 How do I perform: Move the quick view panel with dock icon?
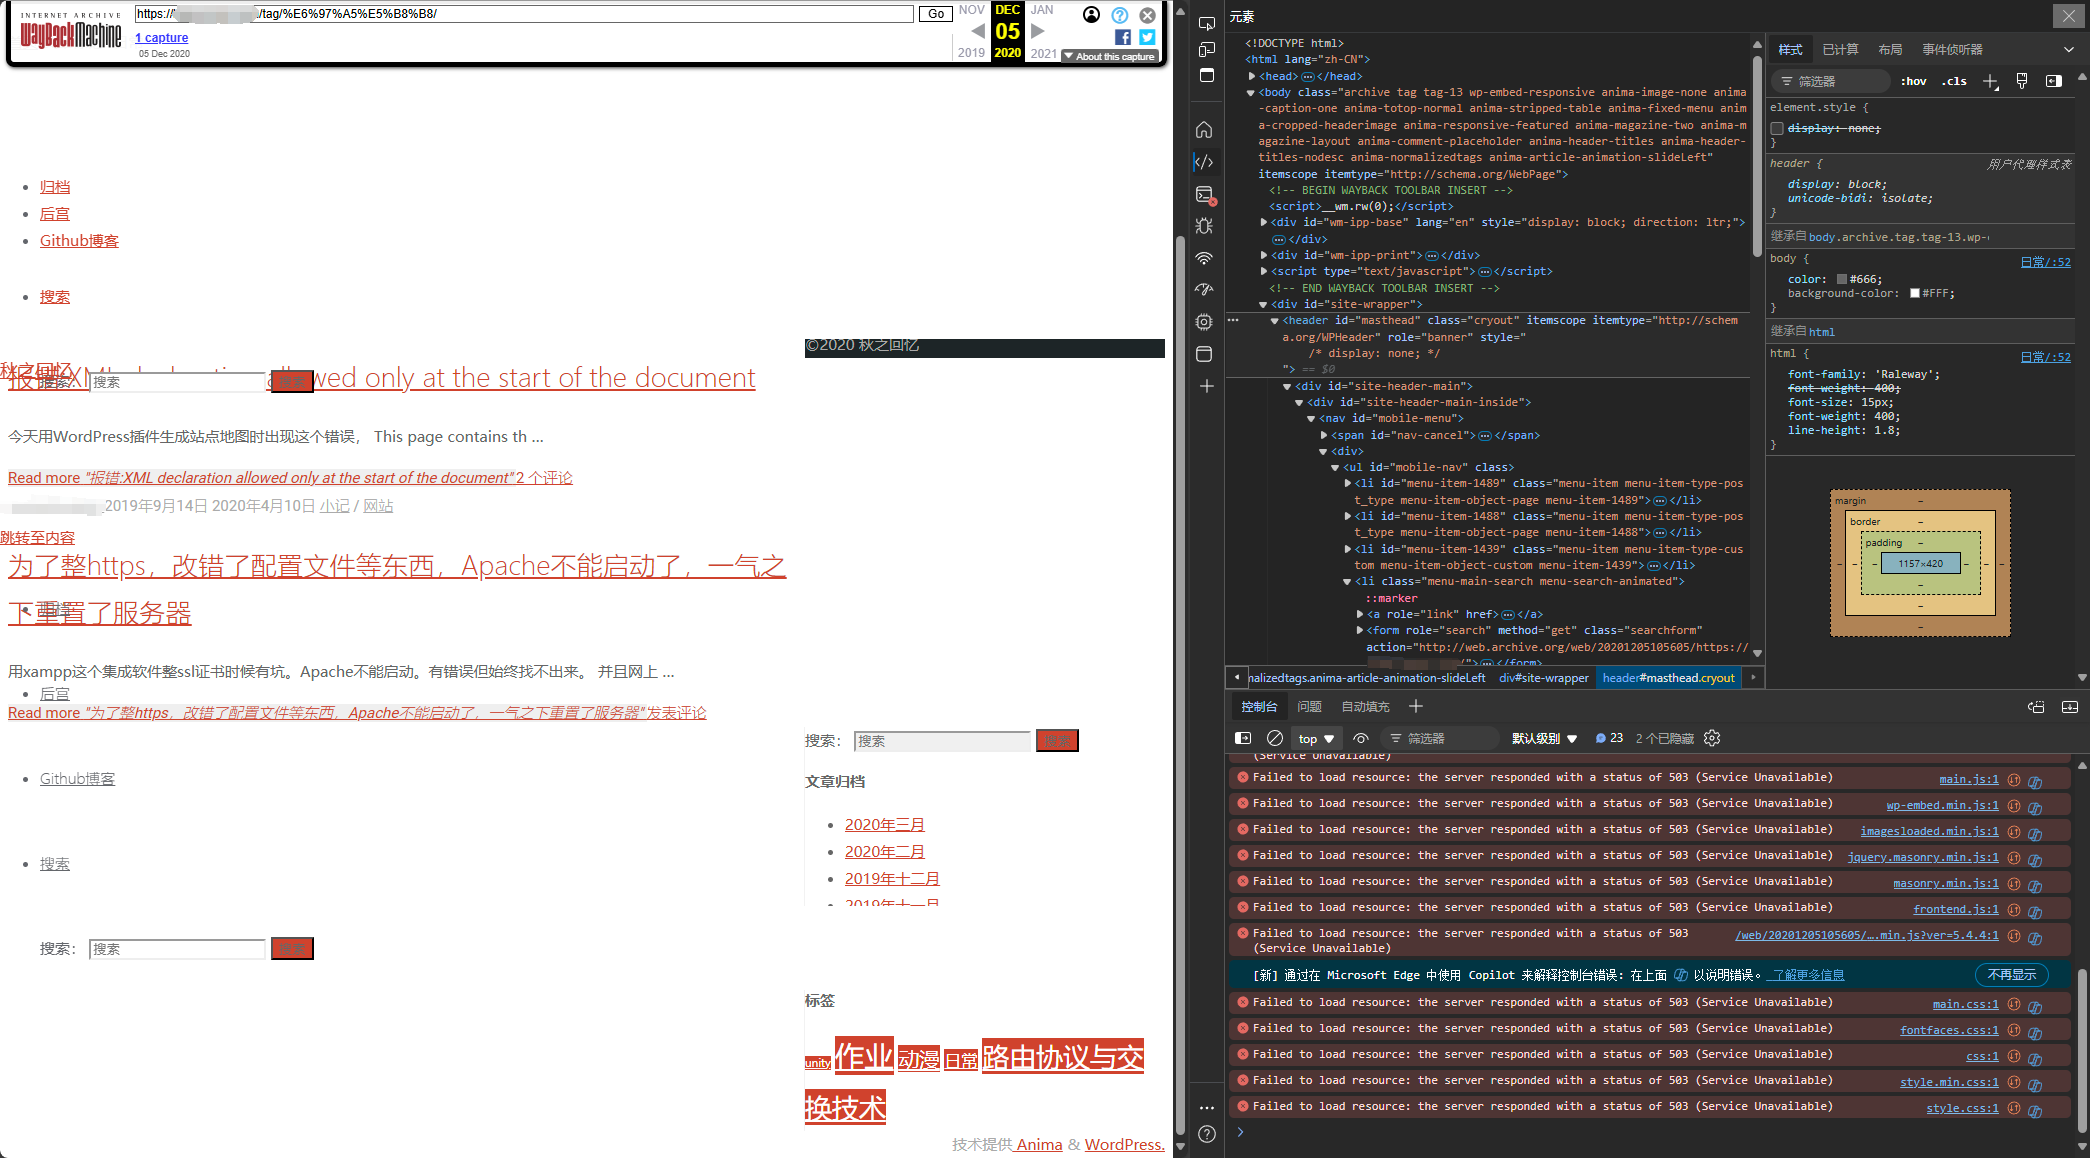tap(2036, 707)
